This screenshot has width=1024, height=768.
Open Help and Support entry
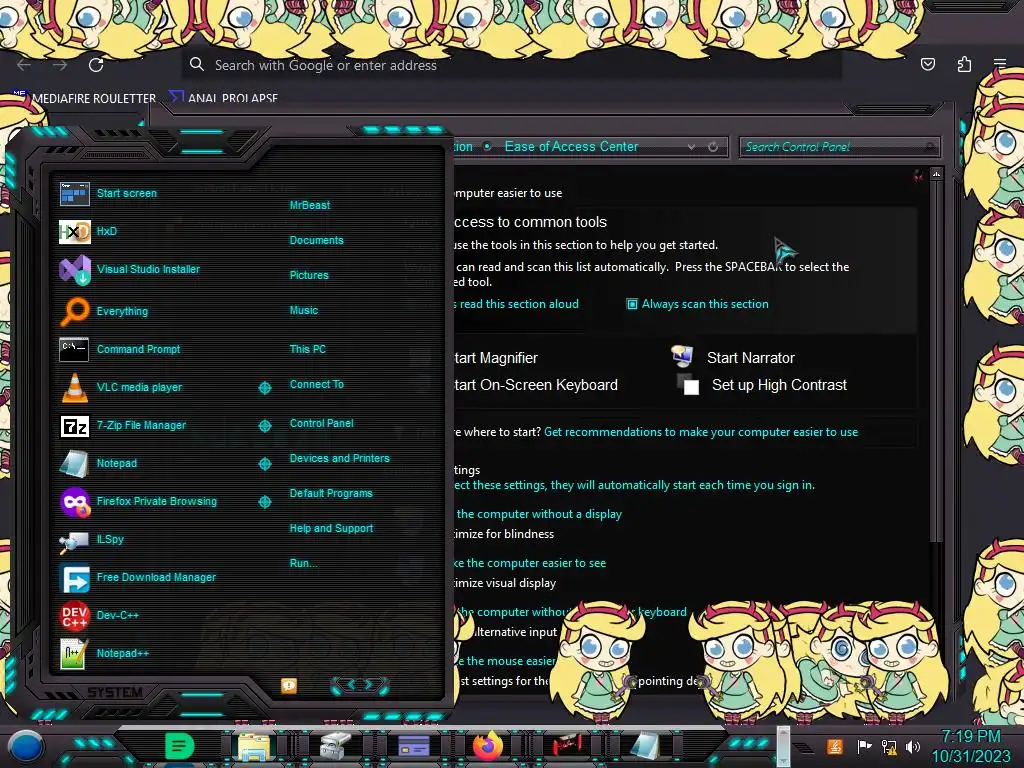tap(331, 528)
